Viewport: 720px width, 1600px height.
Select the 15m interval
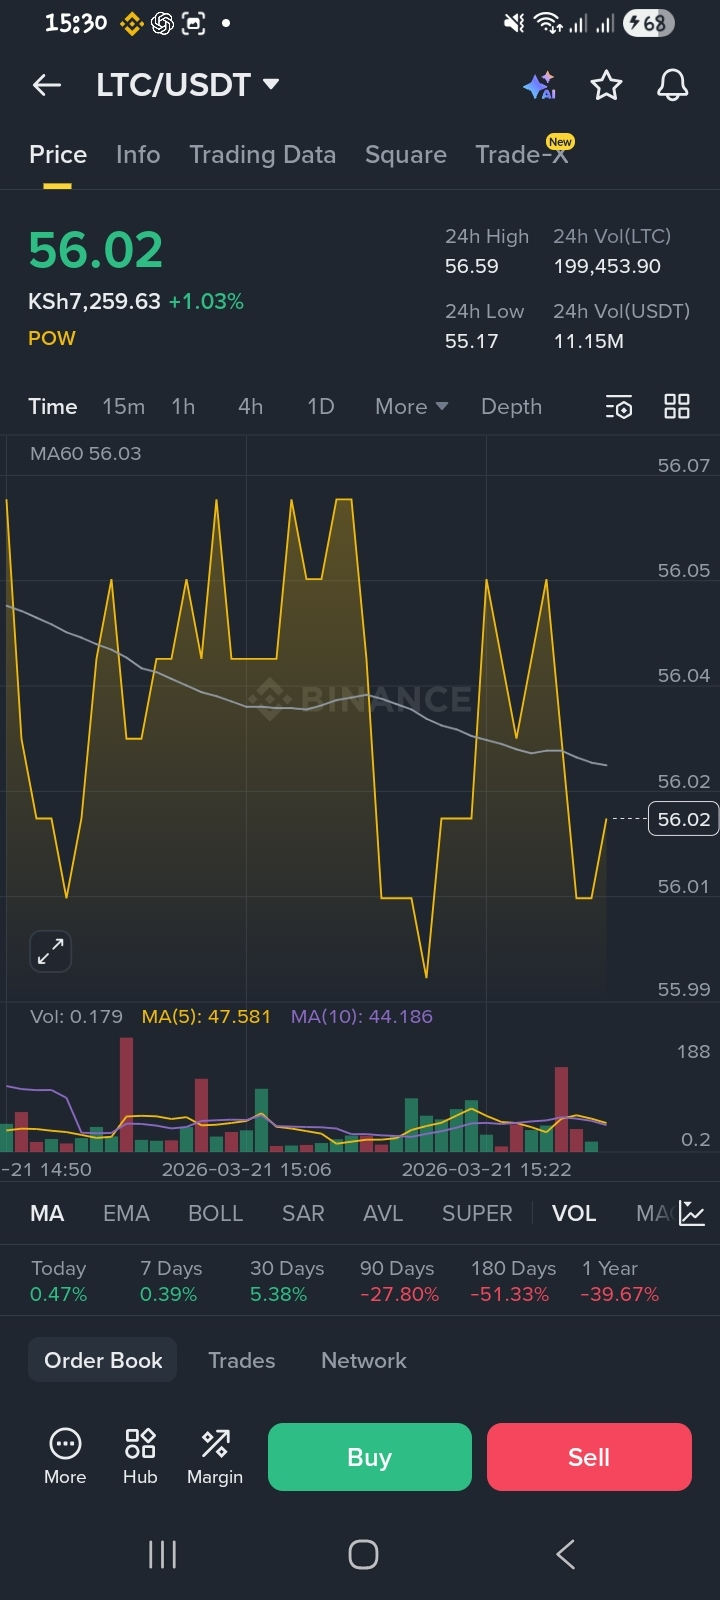pos(124,407)
